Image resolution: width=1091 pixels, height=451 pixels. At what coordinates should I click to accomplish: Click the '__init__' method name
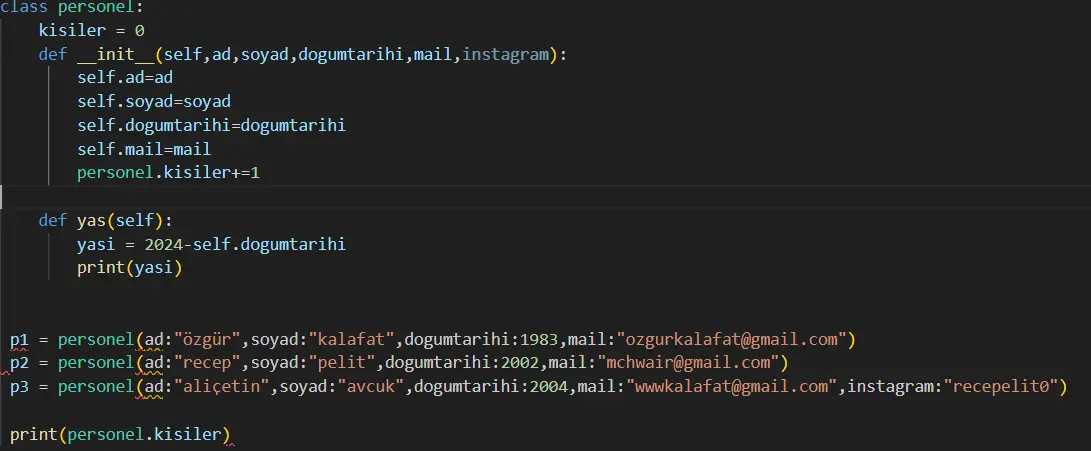116,54
